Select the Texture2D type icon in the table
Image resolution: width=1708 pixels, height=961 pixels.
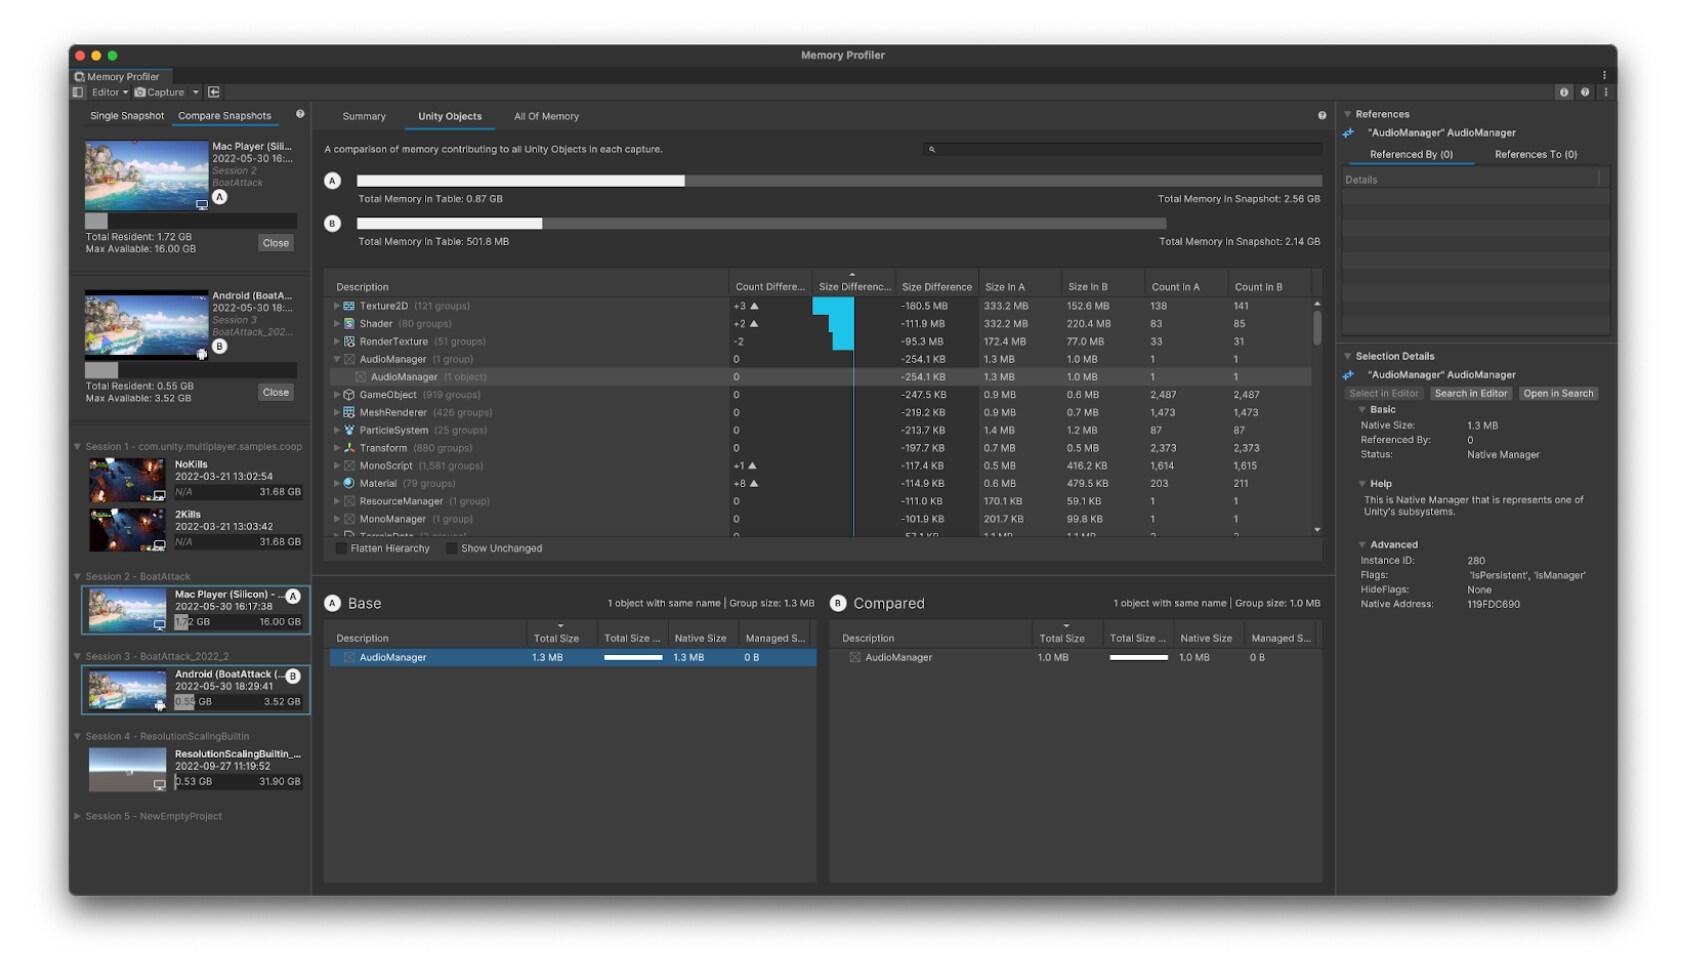(347, 305)
